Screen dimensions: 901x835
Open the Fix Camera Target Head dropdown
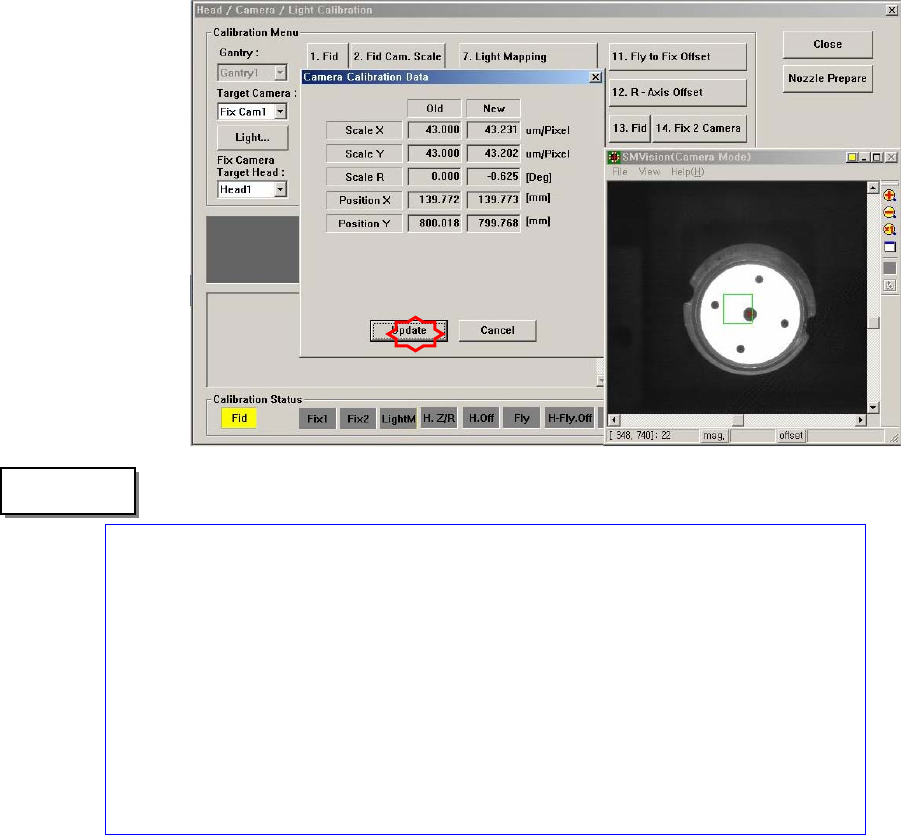tap(280, 189)
